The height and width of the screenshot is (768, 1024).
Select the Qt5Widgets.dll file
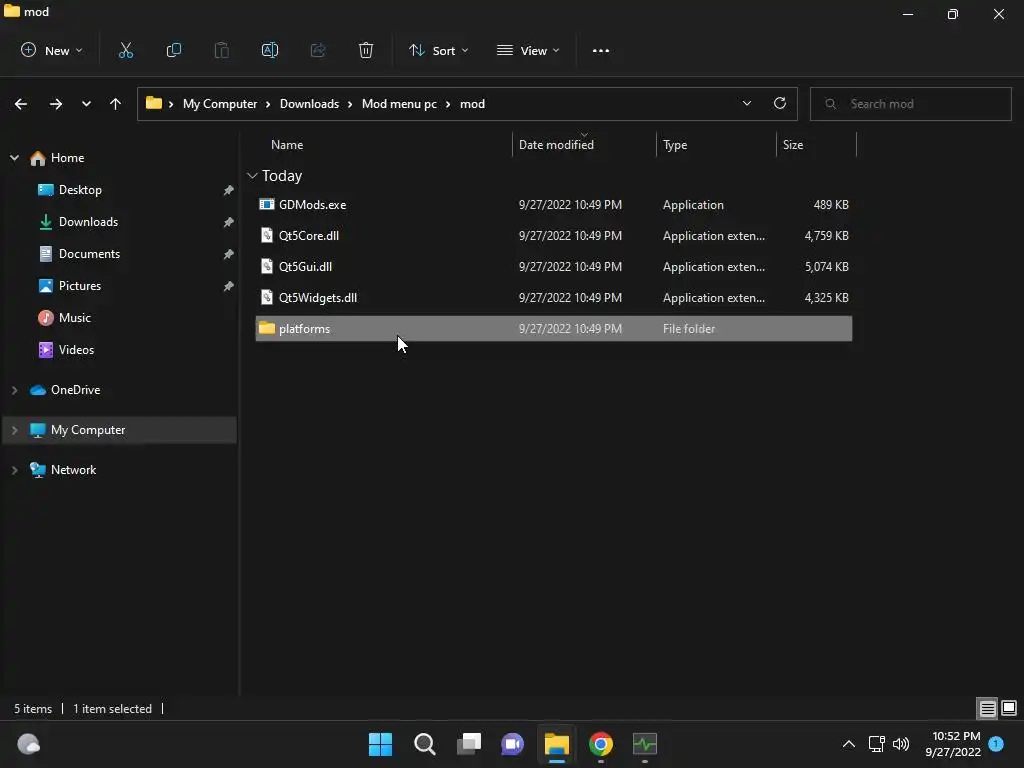[x=554, y=298]
